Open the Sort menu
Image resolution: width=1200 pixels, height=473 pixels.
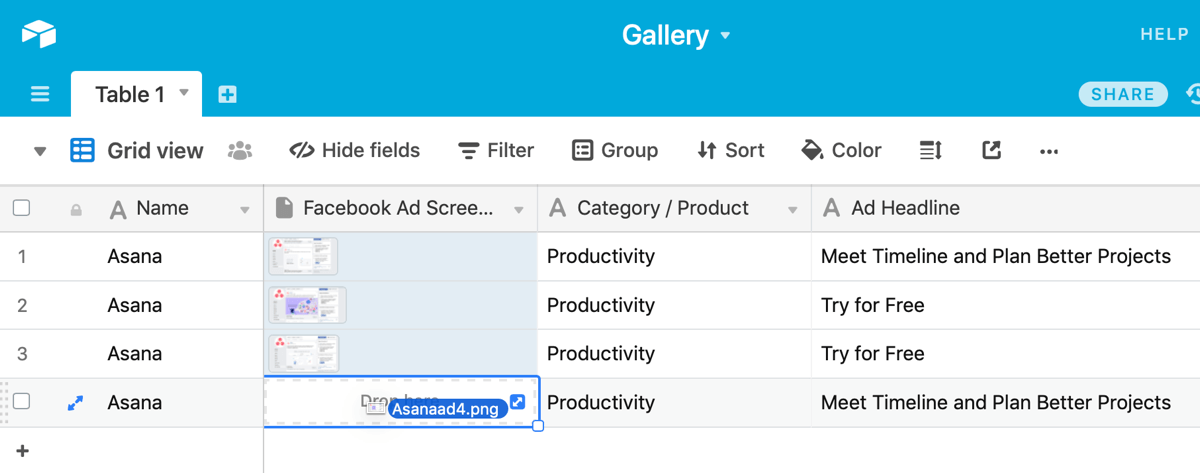click(731, 151)
